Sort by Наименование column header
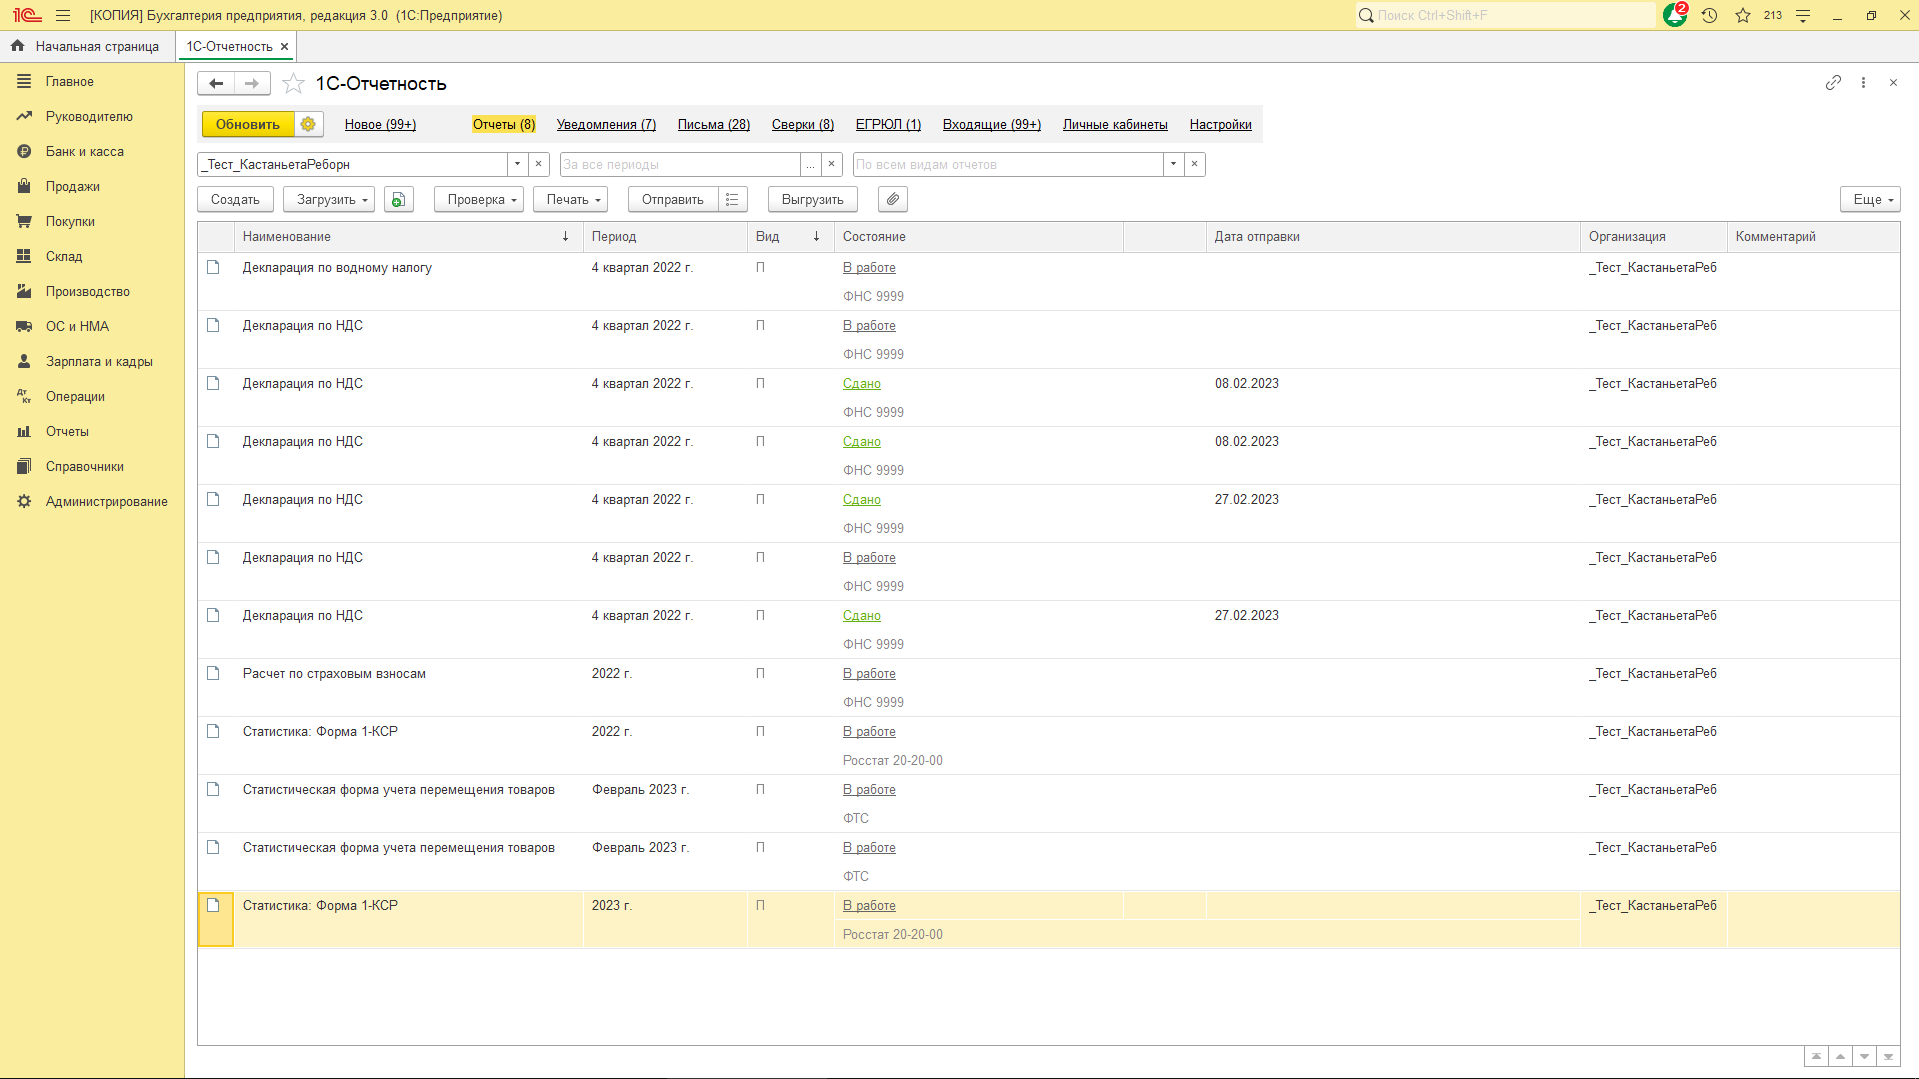This screenshot has width=1919, height=1079. click(408, 236)
